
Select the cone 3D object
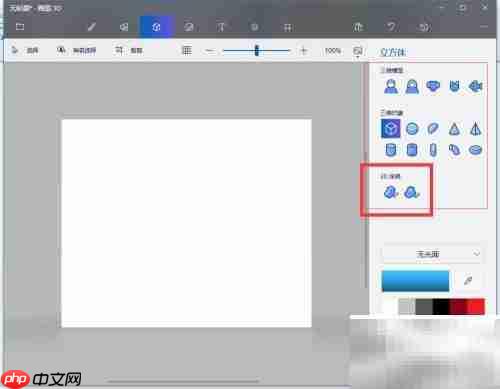(454, 129)
